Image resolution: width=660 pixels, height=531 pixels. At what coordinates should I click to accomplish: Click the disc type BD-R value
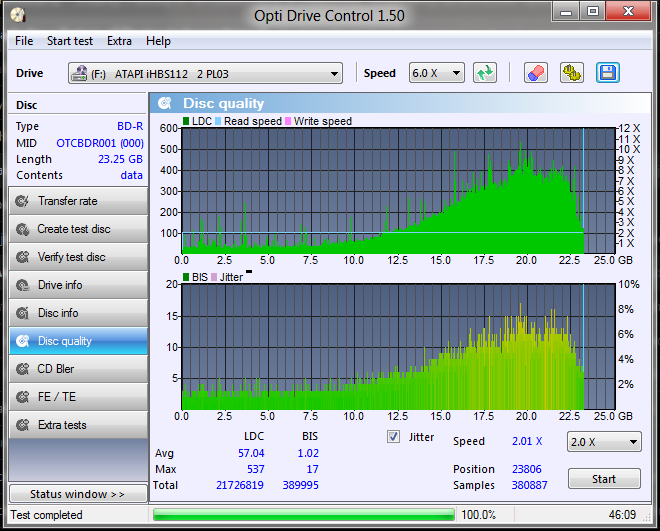point(130,126)
